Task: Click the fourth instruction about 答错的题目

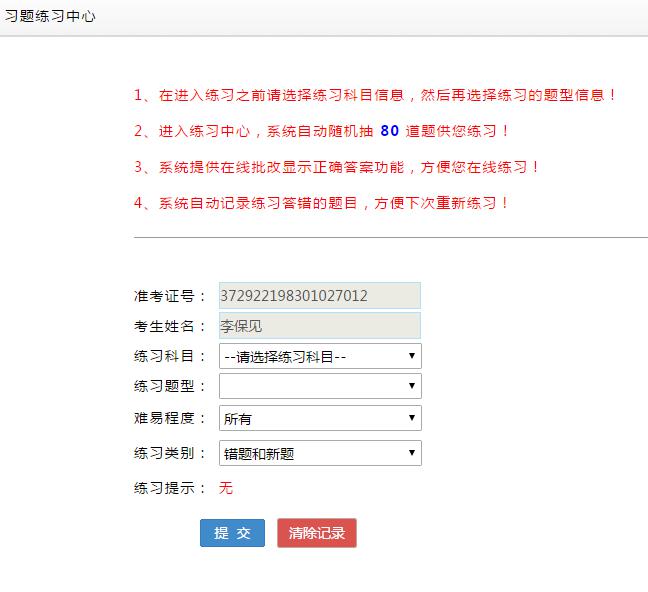Action: [321, 203]
